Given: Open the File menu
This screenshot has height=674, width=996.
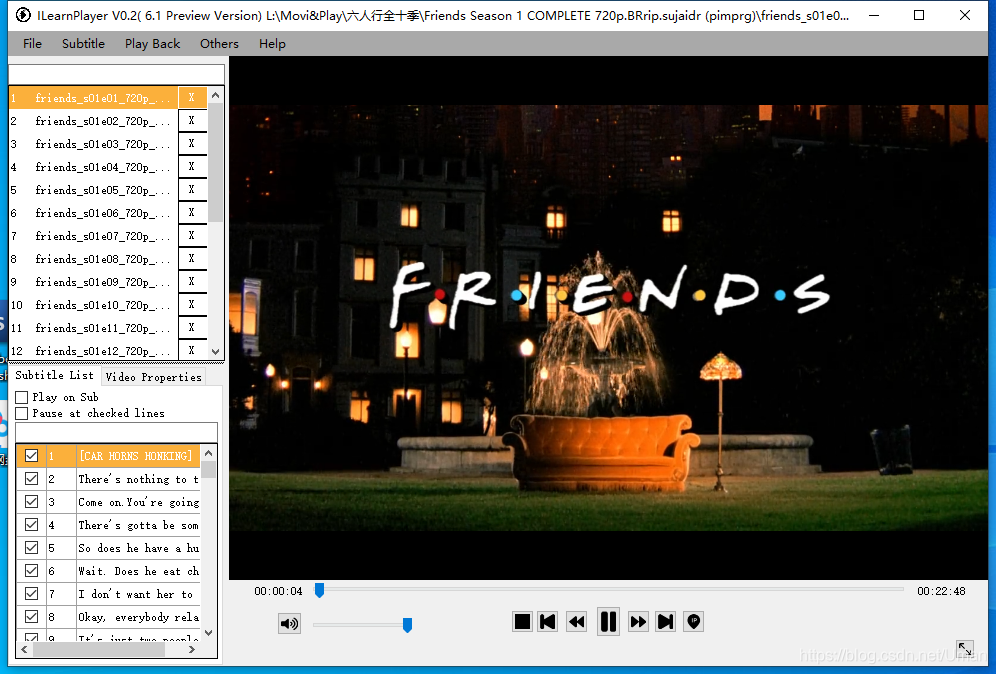Looking at the screenshot, I should [x=32, y=44].
